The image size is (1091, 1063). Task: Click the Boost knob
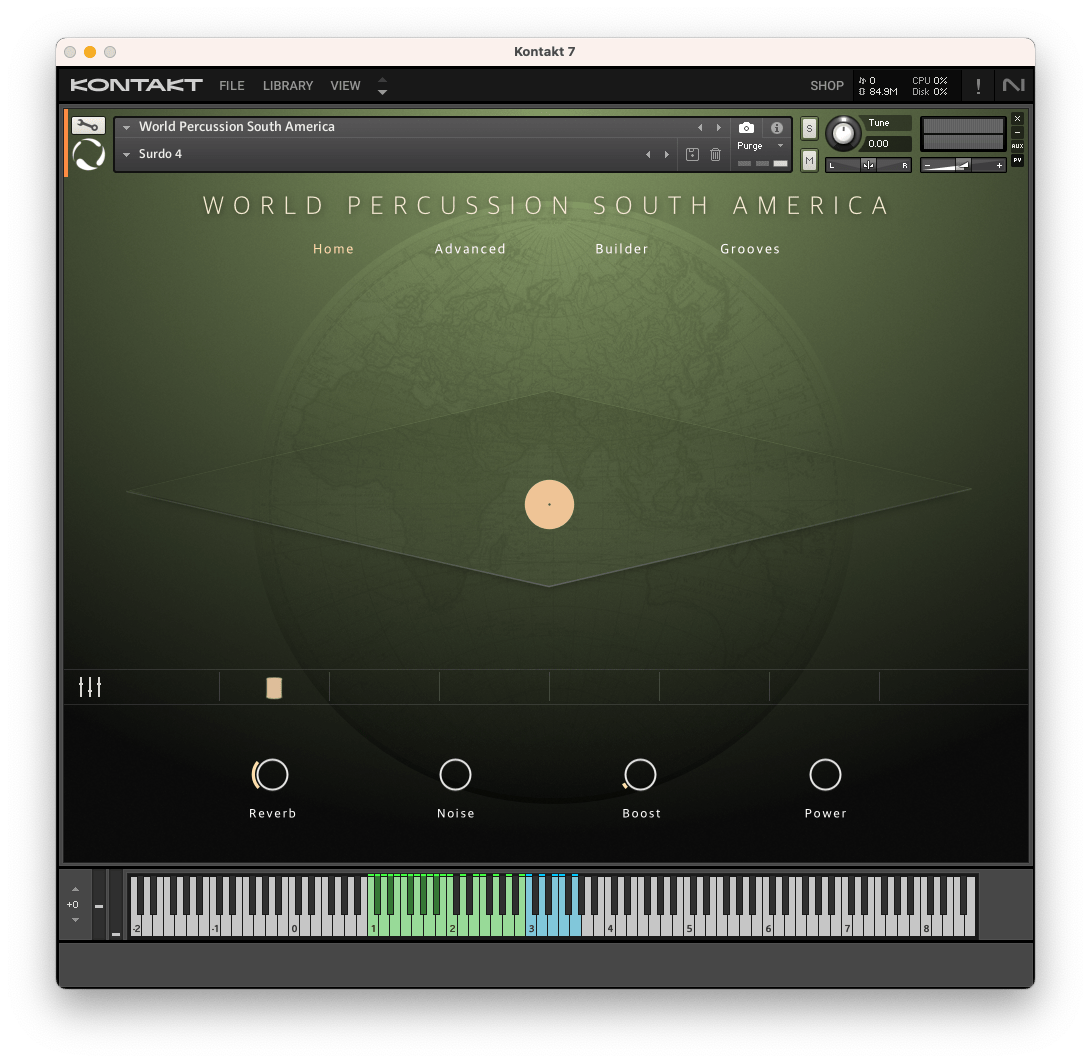[640, 774]
